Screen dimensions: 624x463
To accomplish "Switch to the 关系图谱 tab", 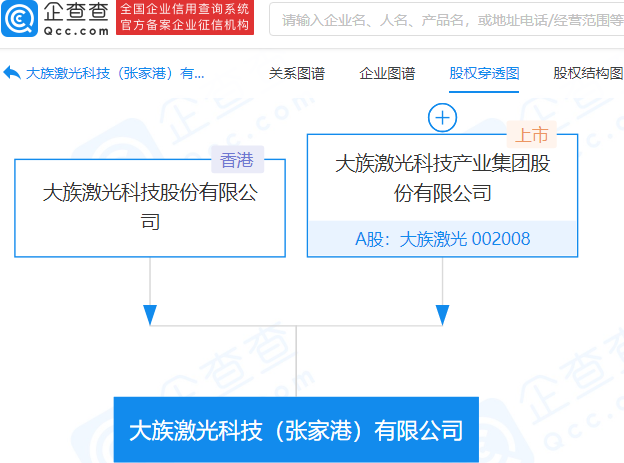I will coord(297,73).
